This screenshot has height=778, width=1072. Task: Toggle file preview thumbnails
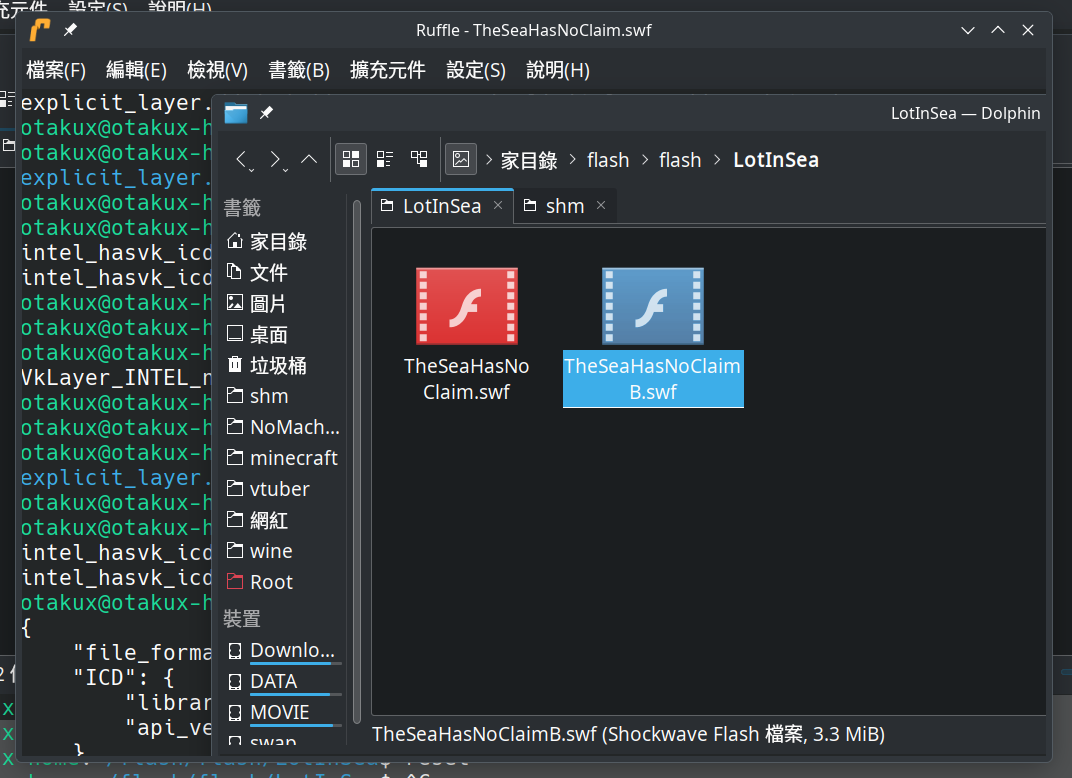[461, 158]
